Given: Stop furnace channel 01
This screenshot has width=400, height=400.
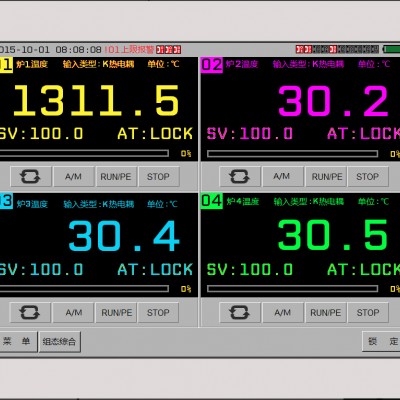Looking at the screenshot, I should tap(159, 177).
